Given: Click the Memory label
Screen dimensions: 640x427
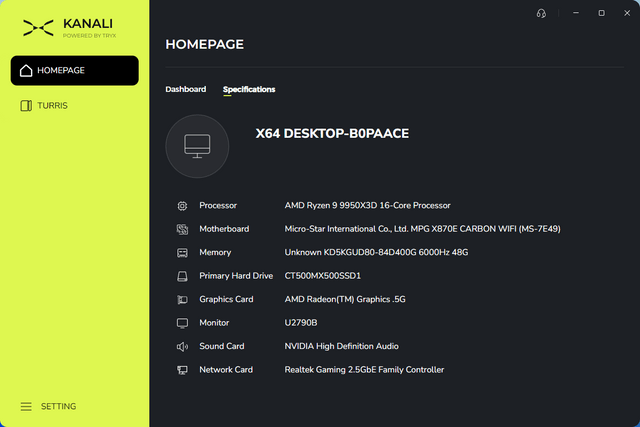Looking at the screenshot, I should (215, 252).
